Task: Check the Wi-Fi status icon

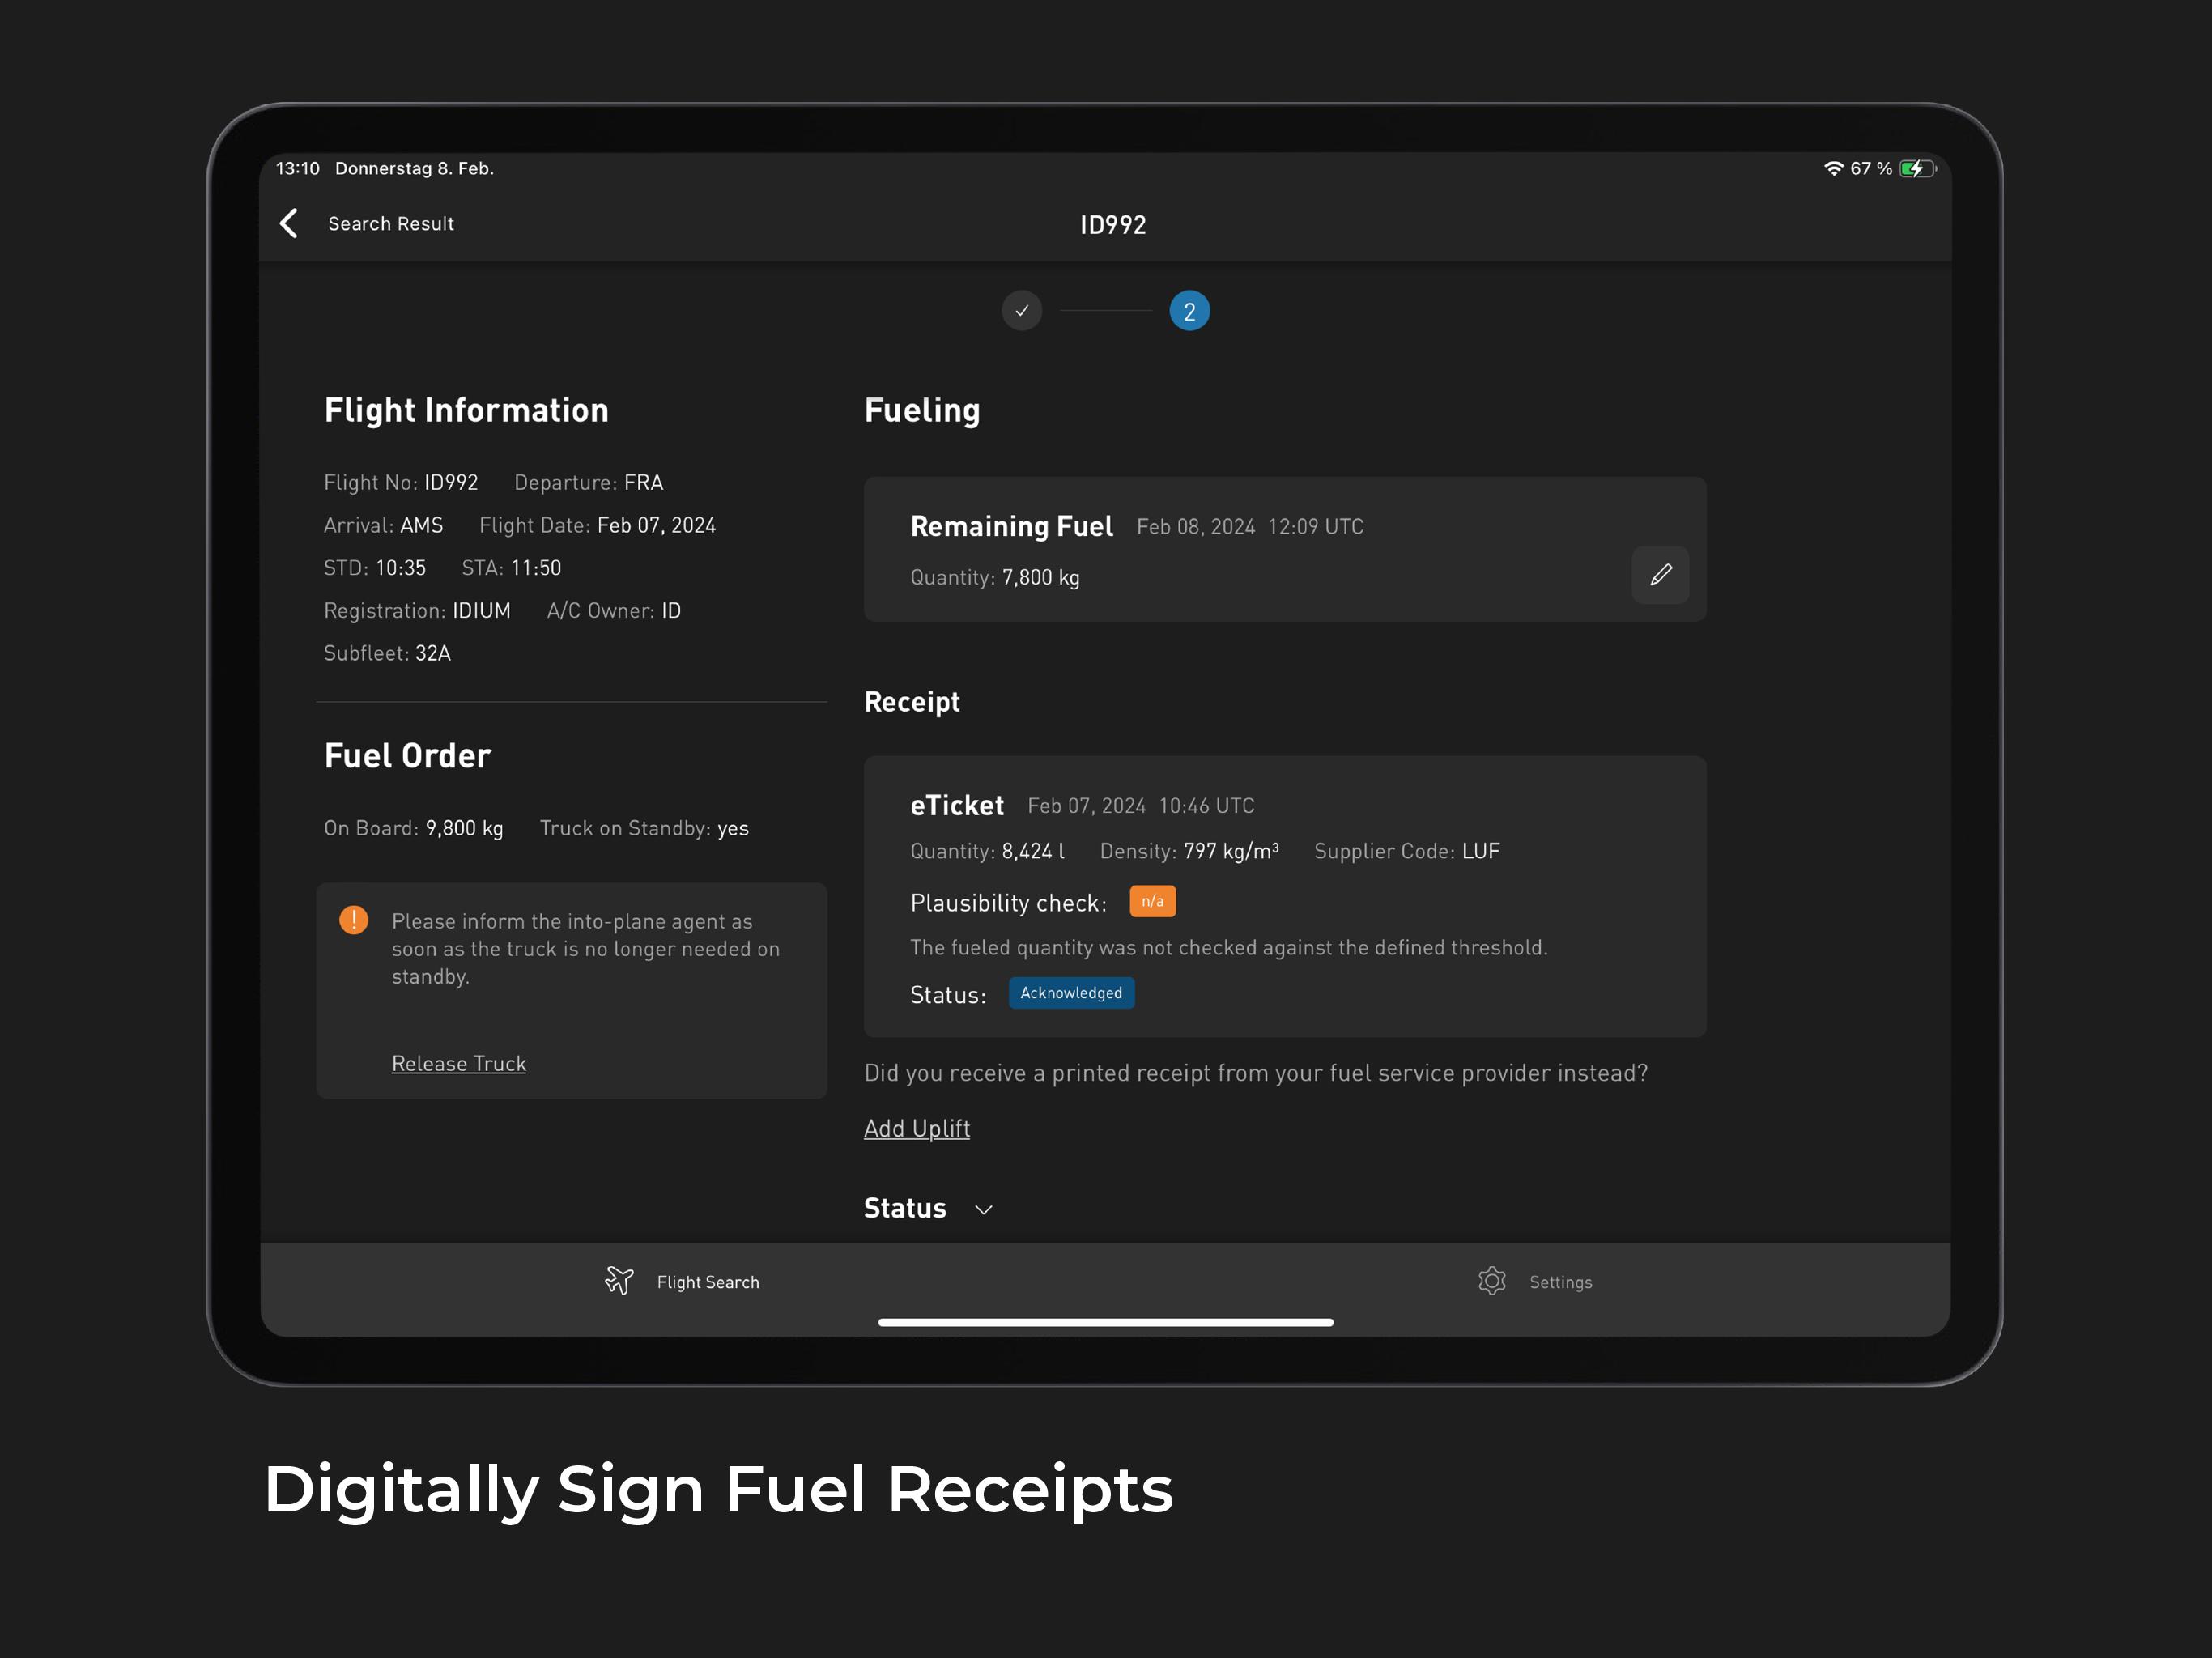Action: point(1833,168)
